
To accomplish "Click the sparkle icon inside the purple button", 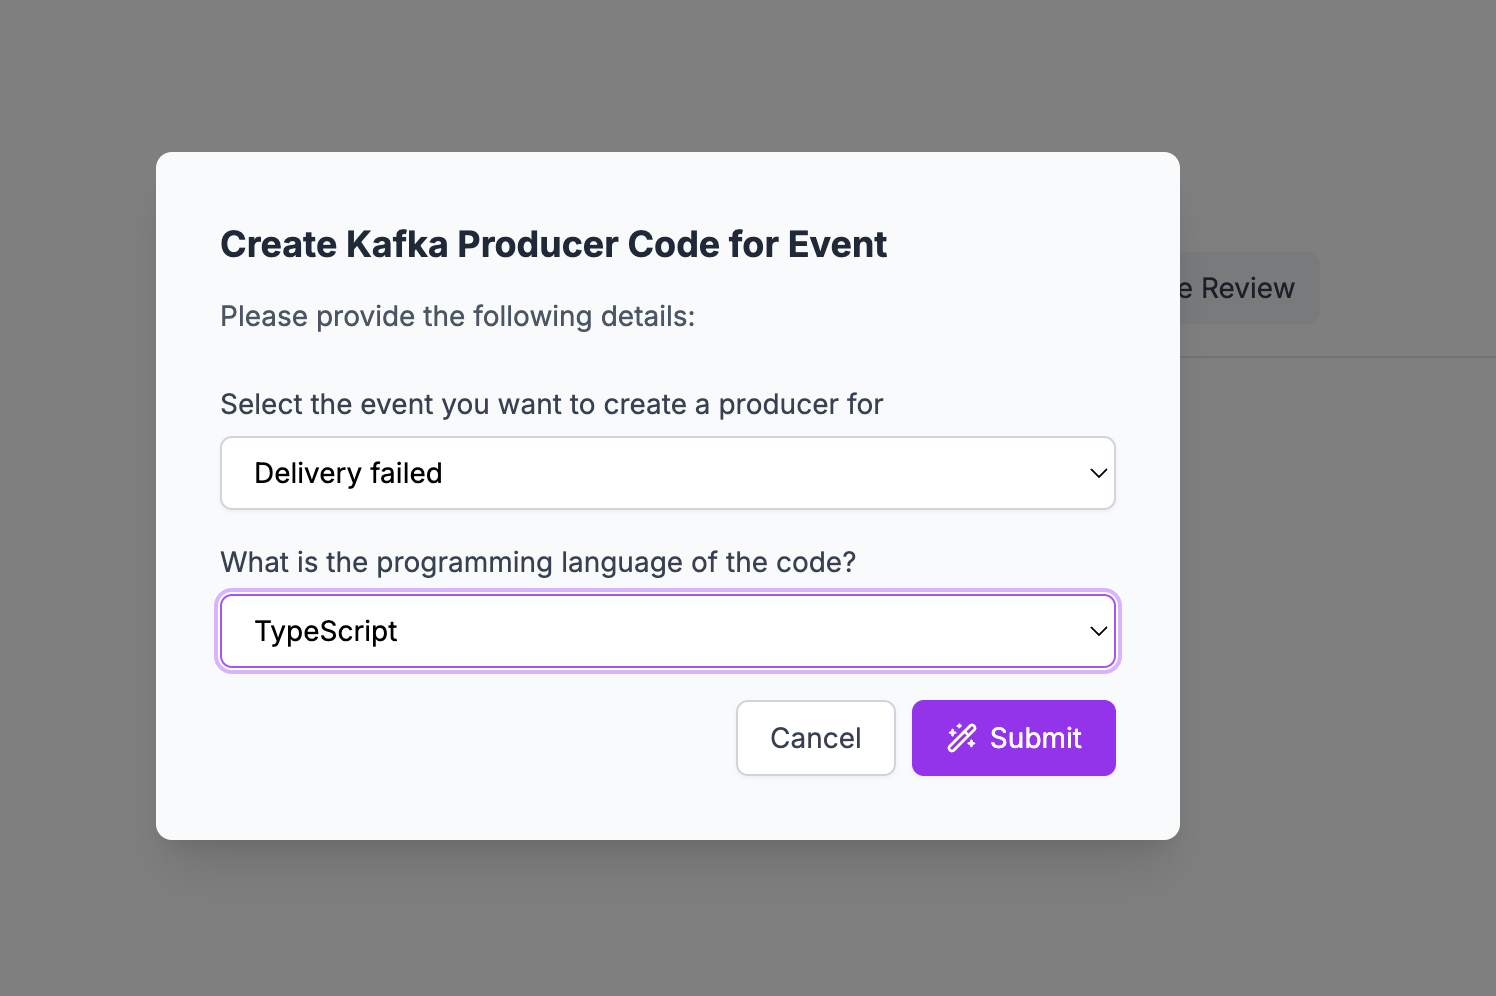I will click(x=961, y=738).
